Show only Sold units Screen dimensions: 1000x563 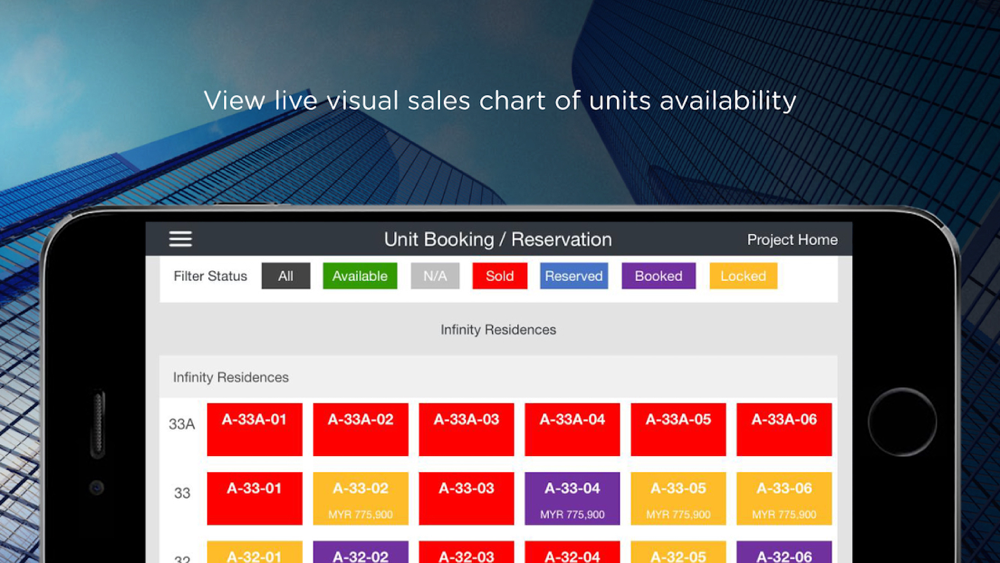(499, 276)
